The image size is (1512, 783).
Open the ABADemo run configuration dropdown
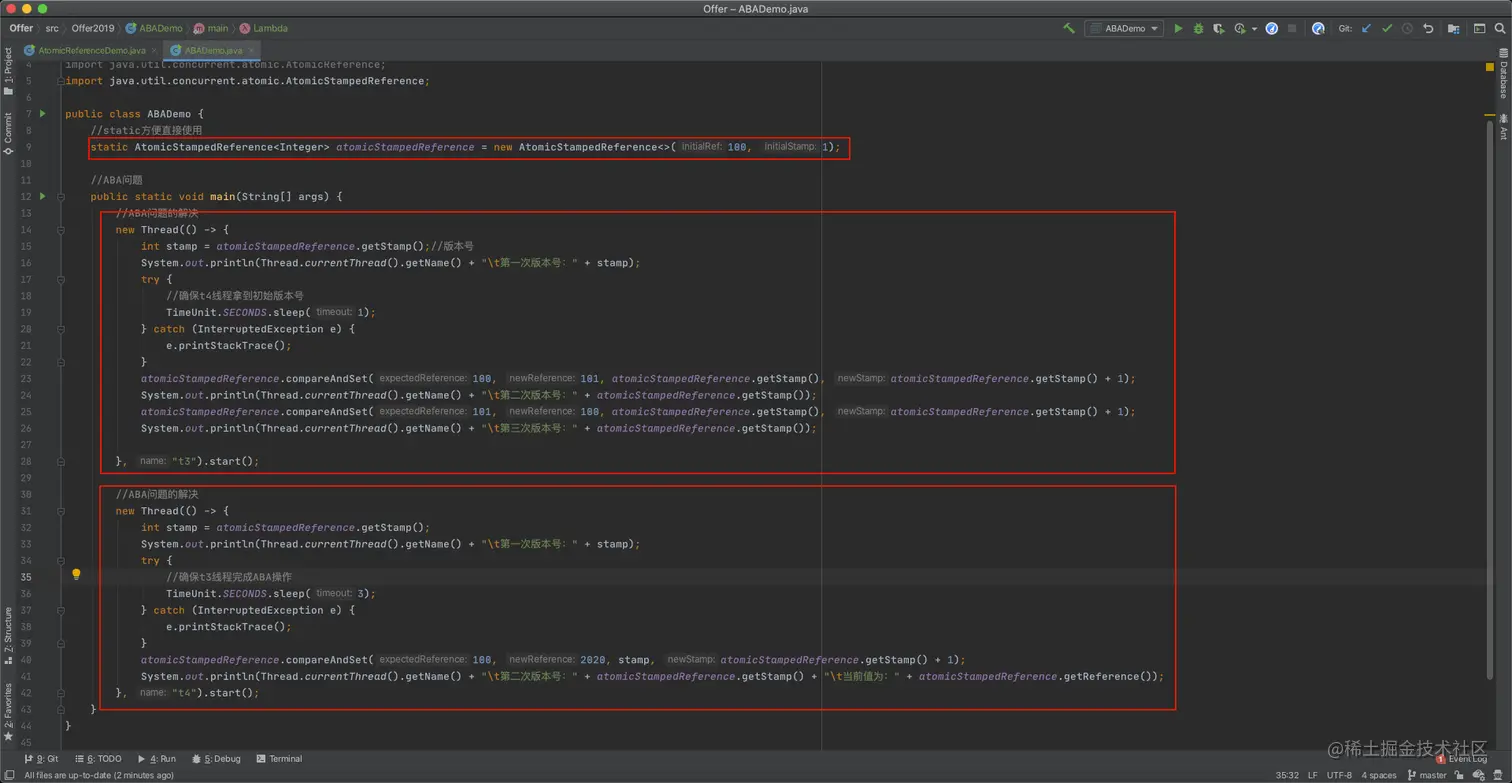(x=1124, y=28)
